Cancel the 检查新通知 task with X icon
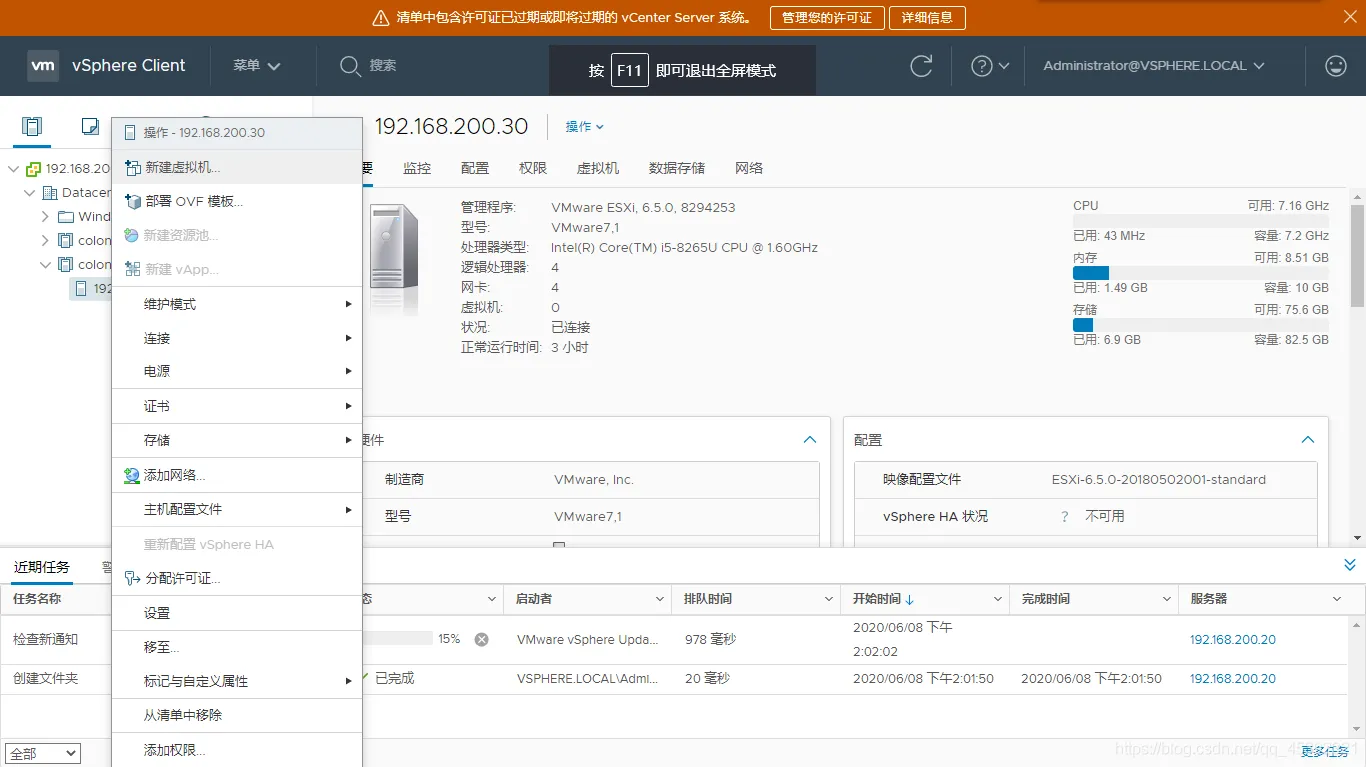Viewport: 1366px width, 767px height. tap(482, 639)
